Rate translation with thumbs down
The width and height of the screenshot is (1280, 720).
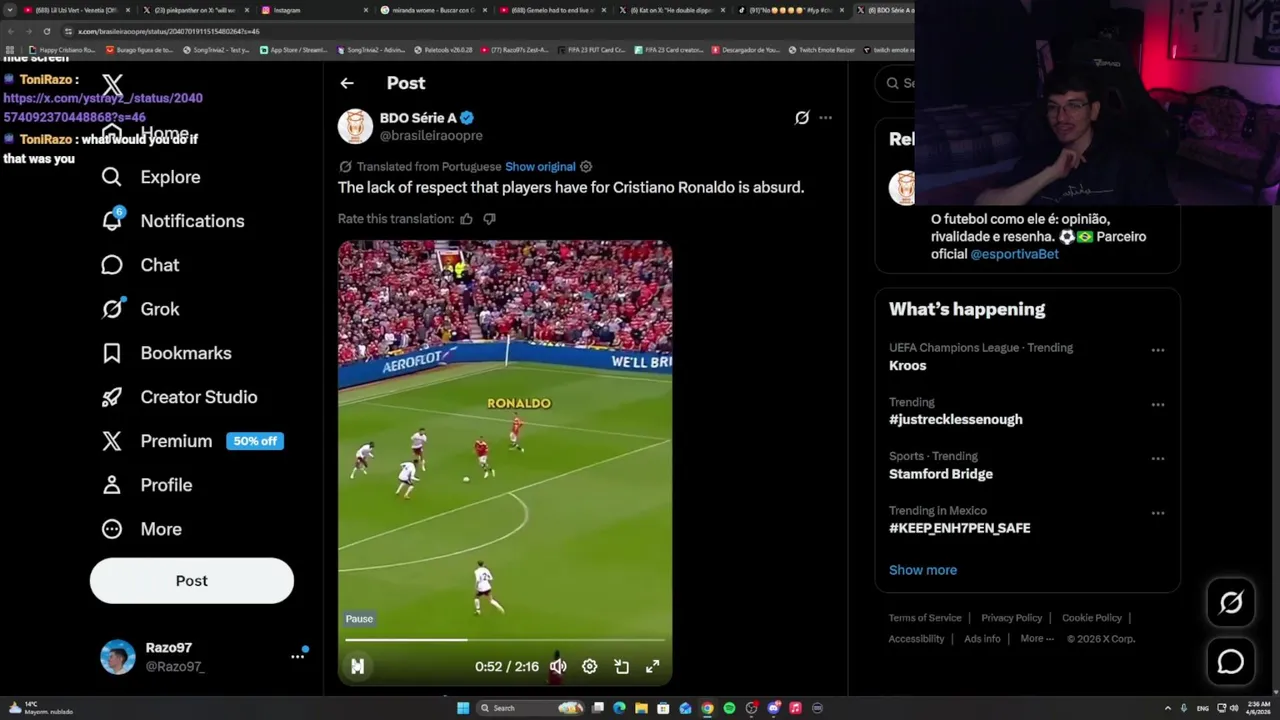(489, 219)
